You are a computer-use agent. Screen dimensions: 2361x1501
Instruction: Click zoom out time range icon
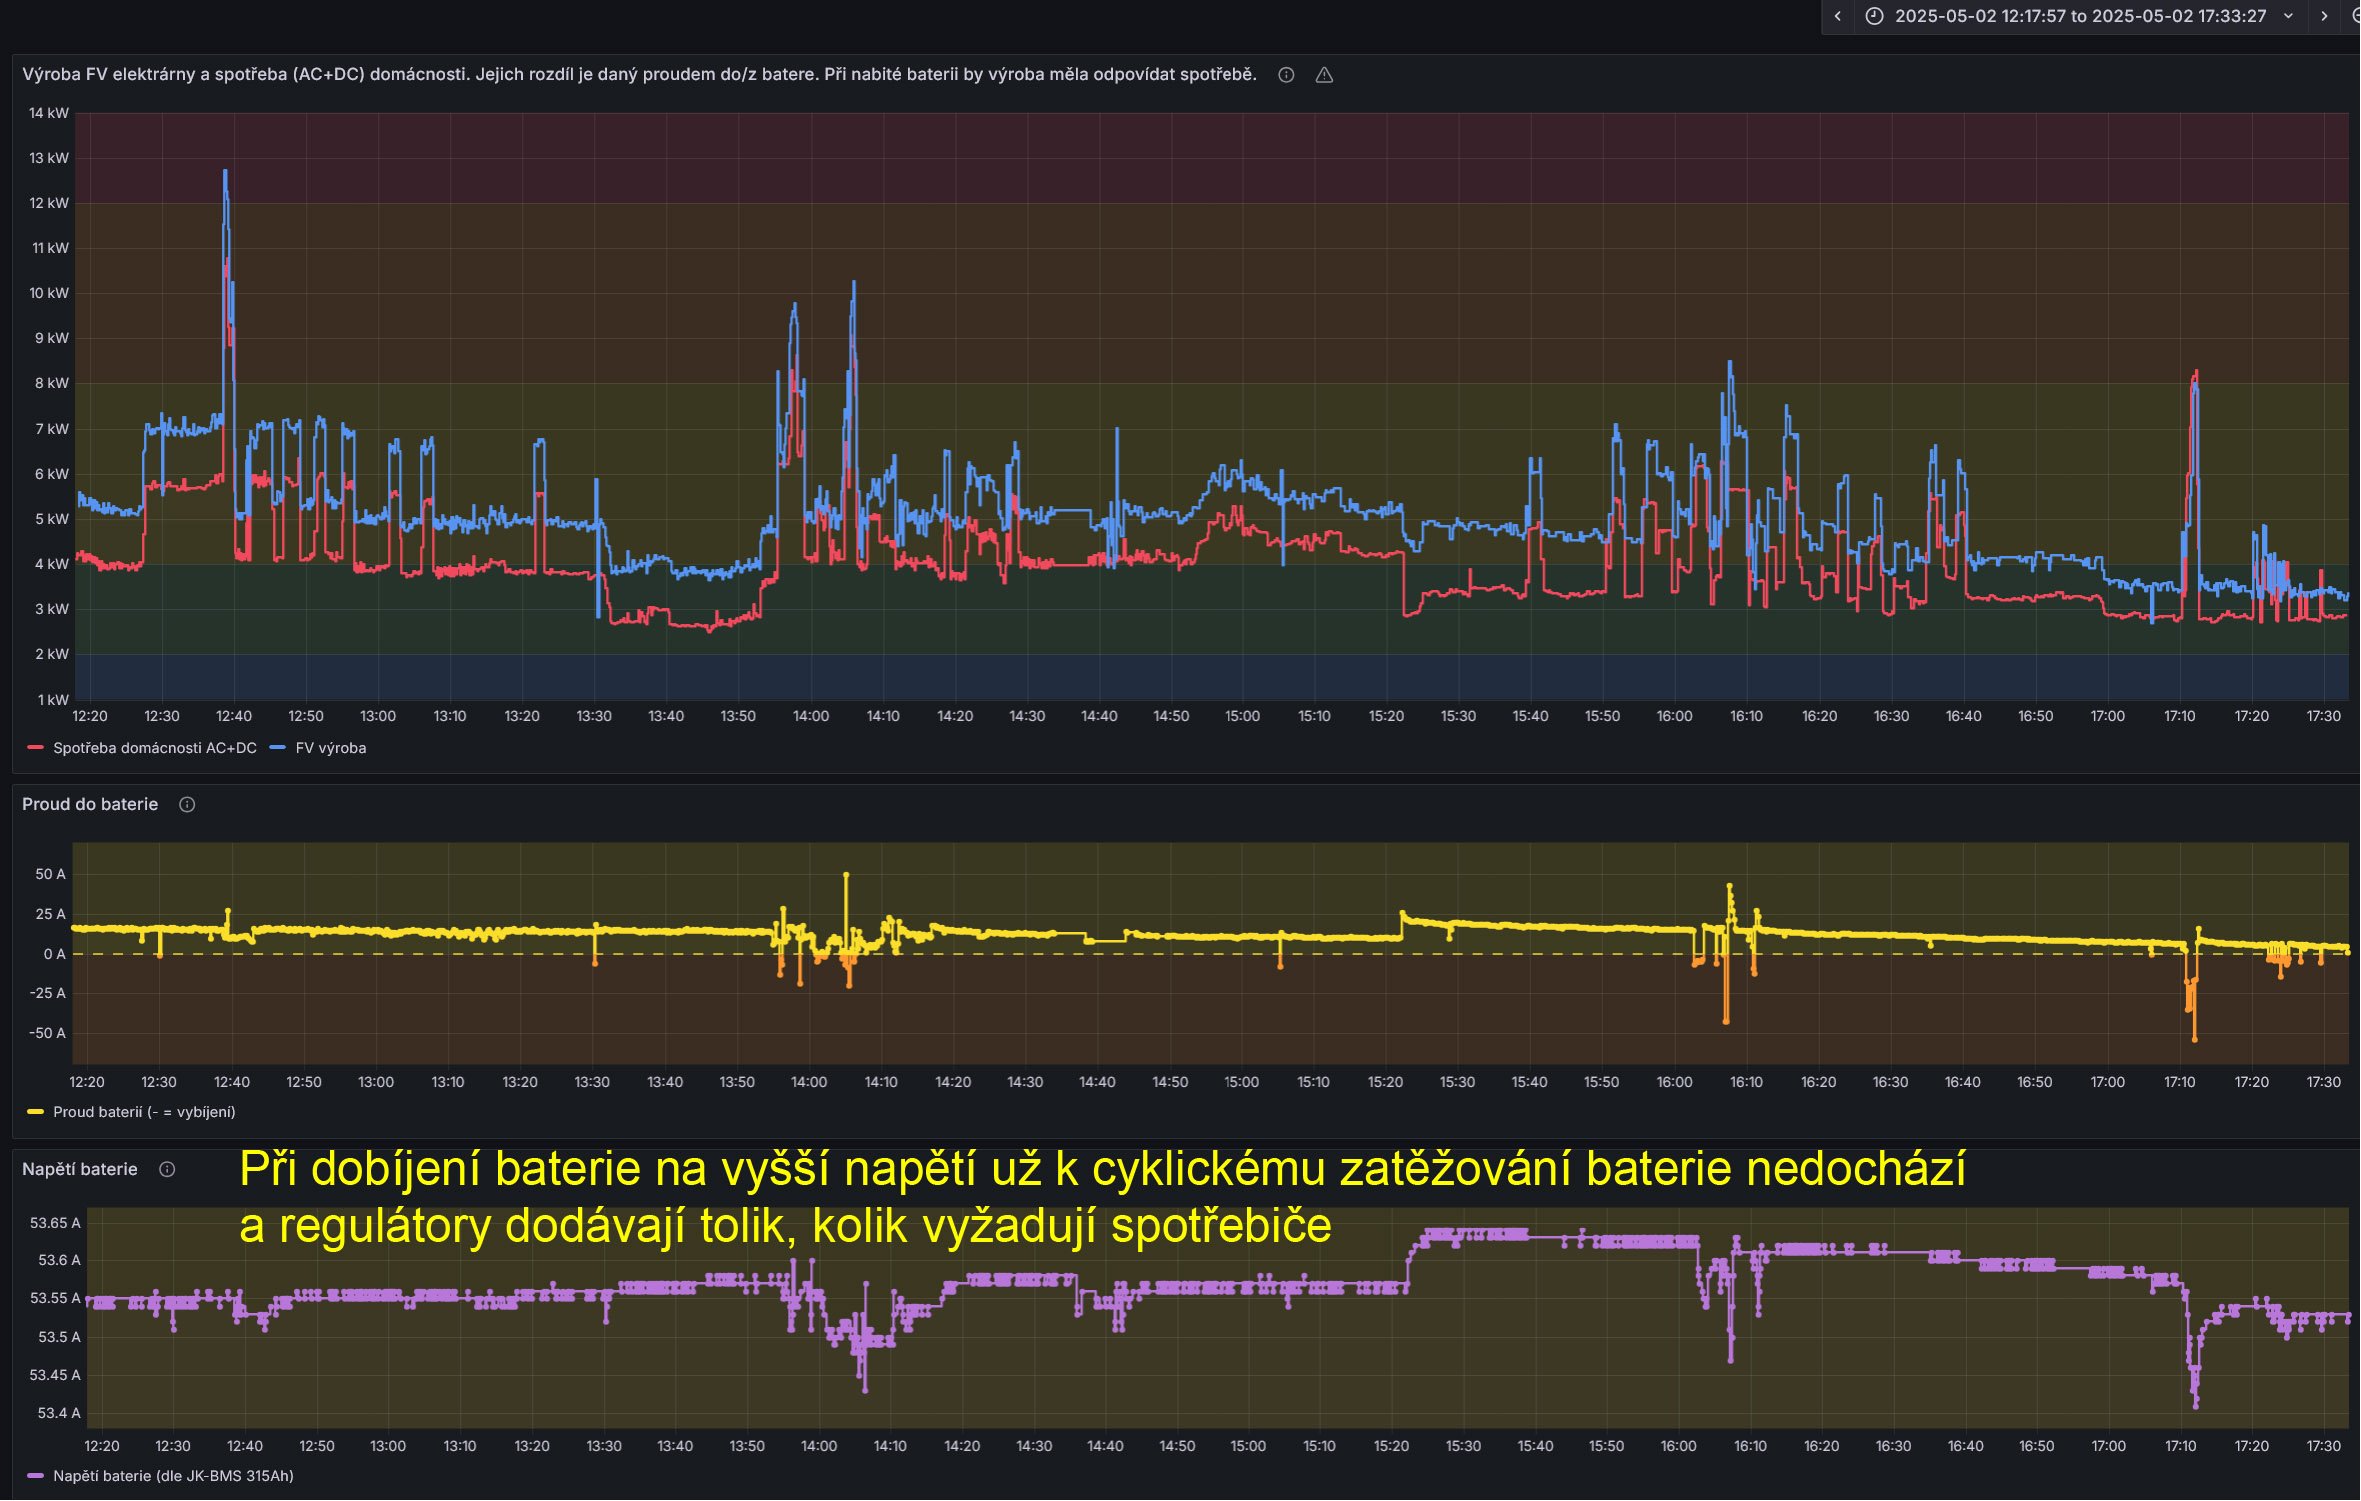pos(2356,16)
